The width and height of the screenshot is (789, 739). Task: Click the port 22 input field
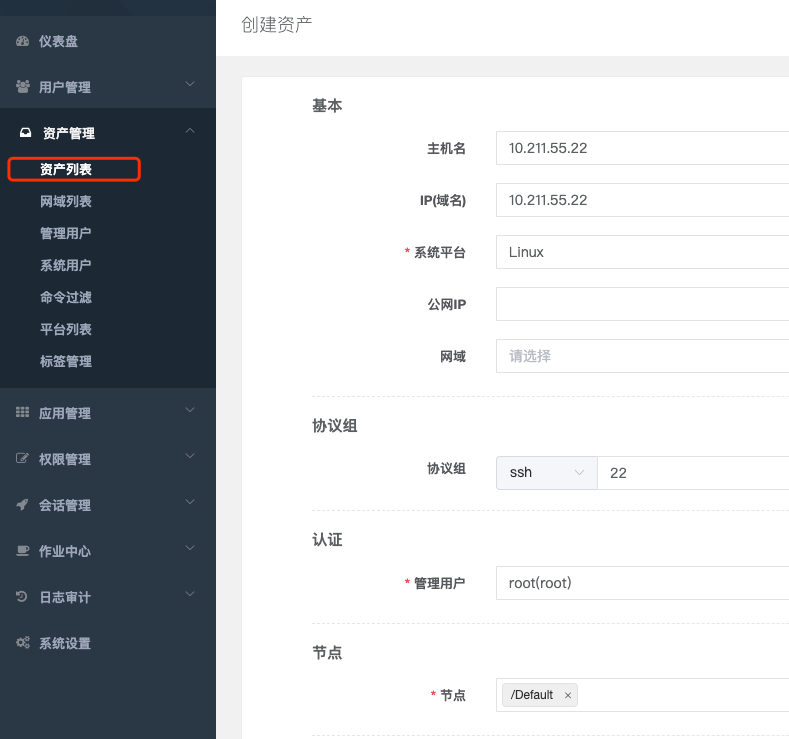click(693, 473)
